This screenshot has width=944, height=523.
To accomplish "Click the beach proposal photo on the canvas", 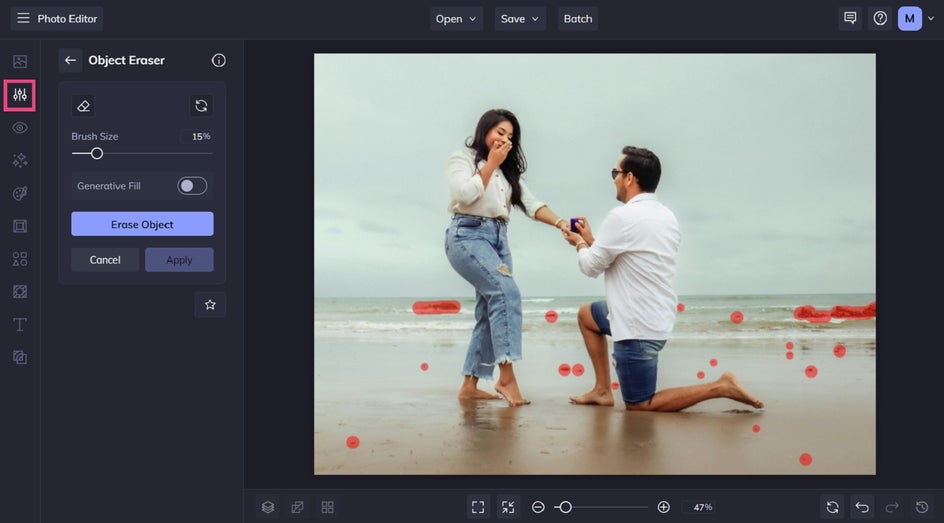I will coord(595,264).
